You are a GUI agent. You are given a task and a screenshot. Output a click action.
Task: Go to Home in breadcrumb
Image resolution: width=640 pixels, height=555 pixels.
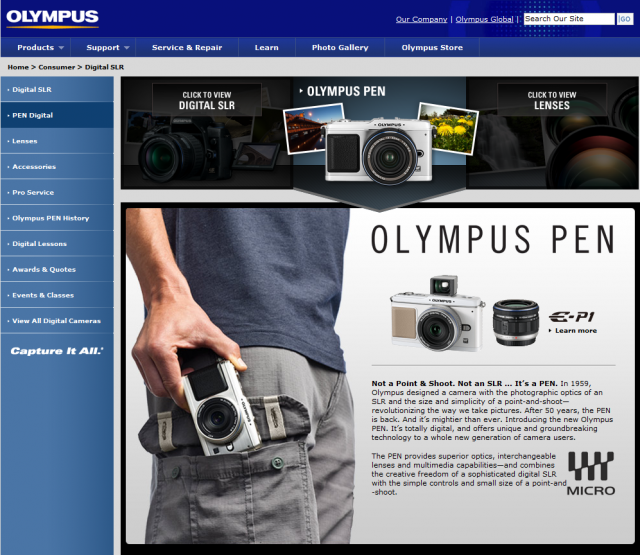[18, 67]
